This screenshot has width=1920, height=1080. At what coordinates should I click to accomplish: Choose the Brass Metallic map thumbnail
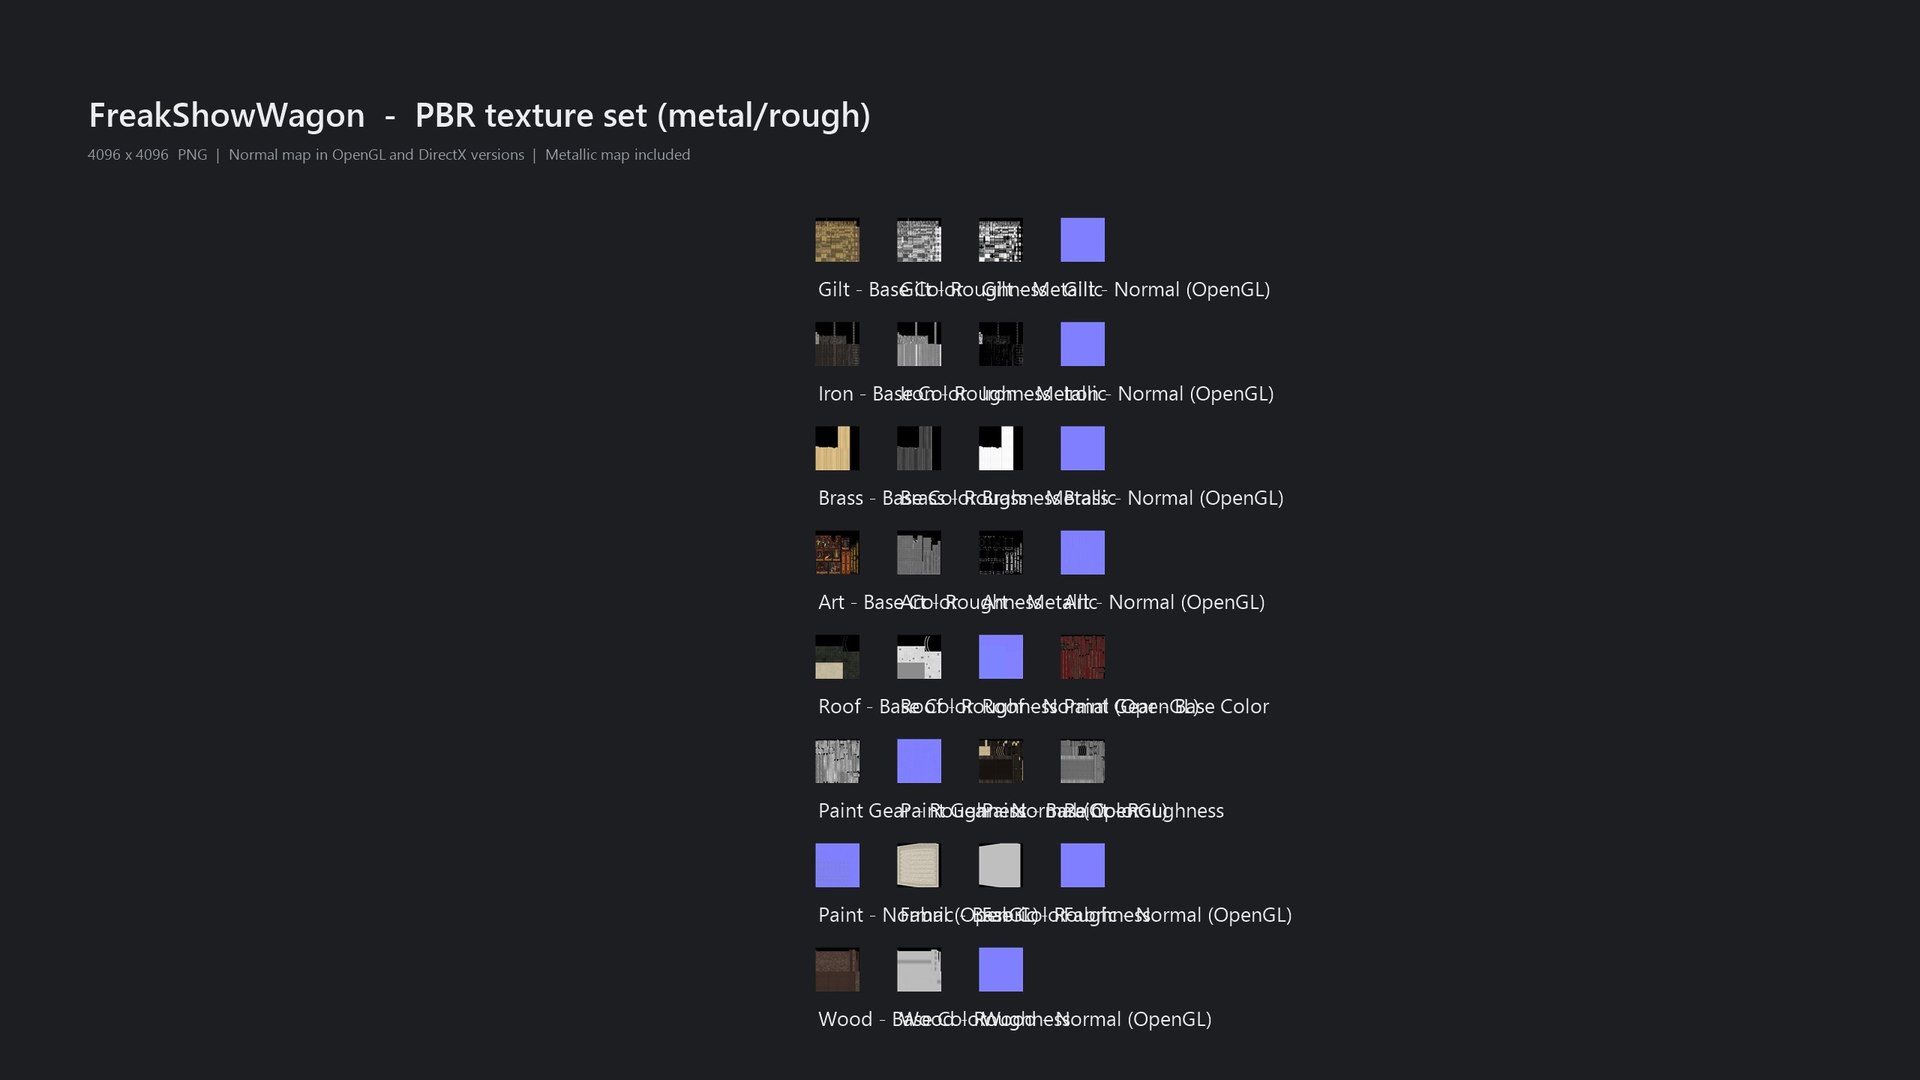(1001, 448)
